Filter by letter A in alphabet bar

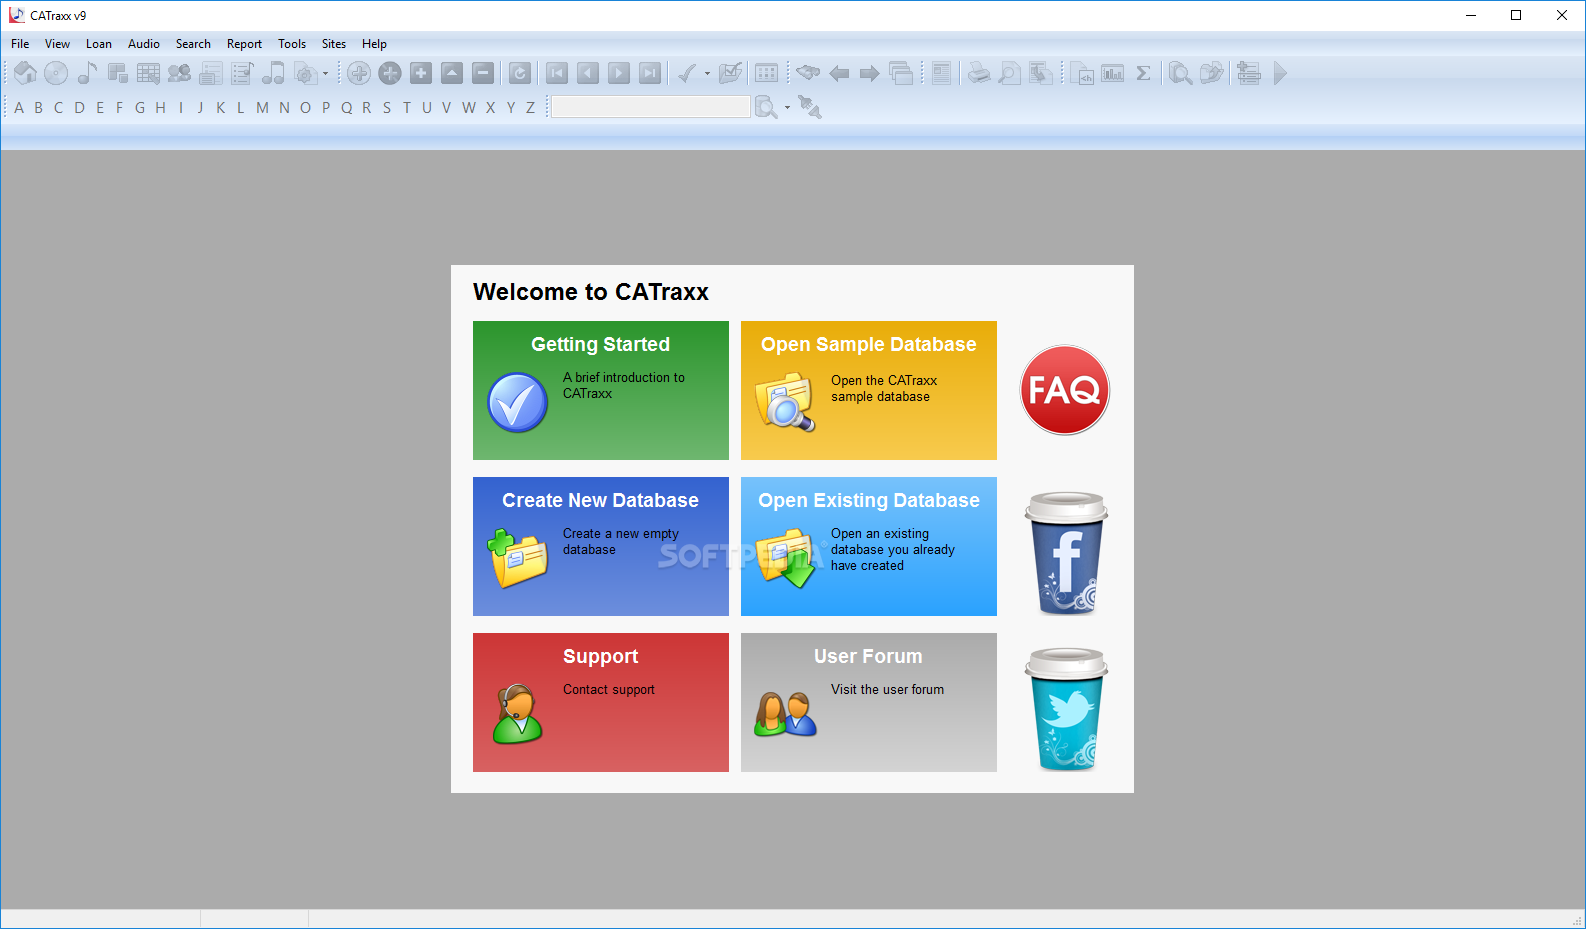pos(19,107)
